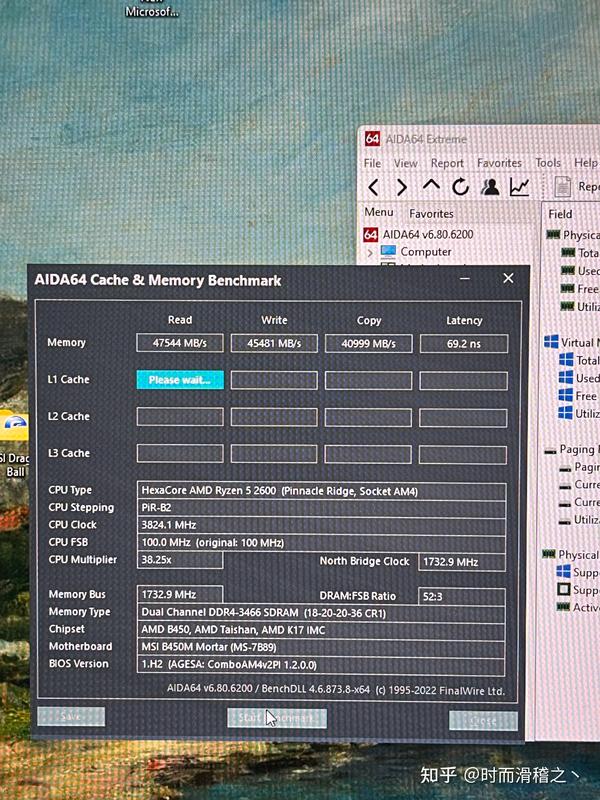Click the L1 Cache Please wait field
Viewport: 600px width, 800px height.
pyautogui.click(x=180, y=380)
